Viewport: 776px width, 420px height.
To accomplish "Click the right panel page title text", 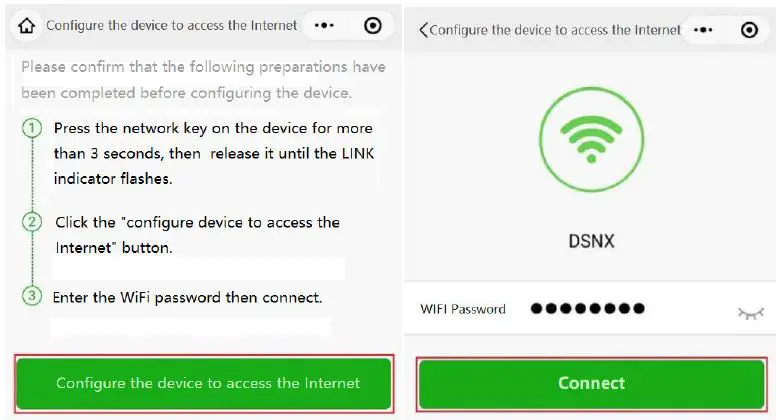I will click(x=555, y=30).
